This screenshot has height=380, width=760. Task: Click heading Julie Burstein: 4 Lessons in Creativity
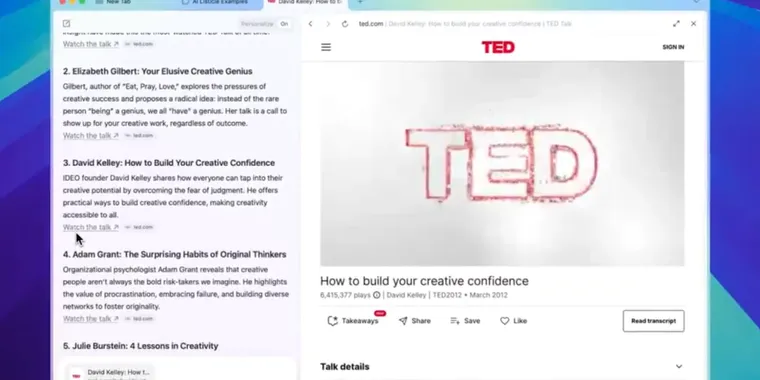[141, 346]
